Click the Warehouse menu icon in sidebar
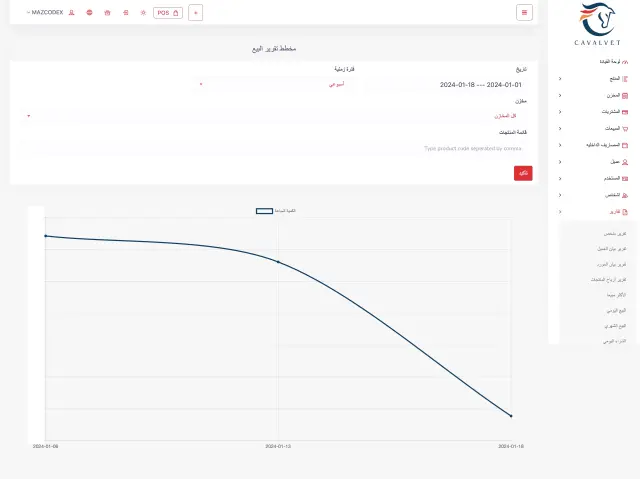The width and height of the screenshot is (640, 479). click(x=625, y=95)
